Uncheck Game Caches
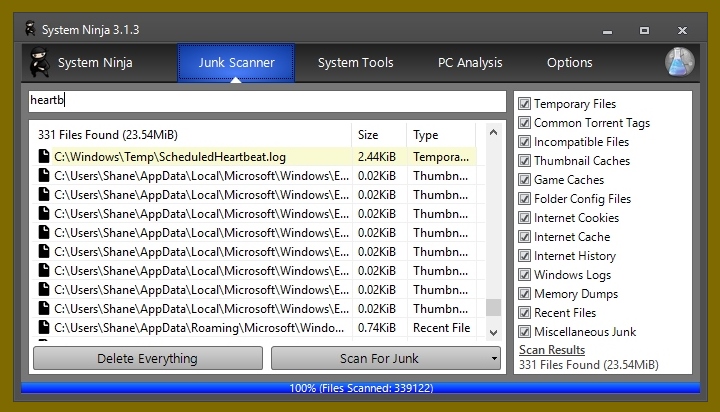The image size is (720, 412). [524, 180]
